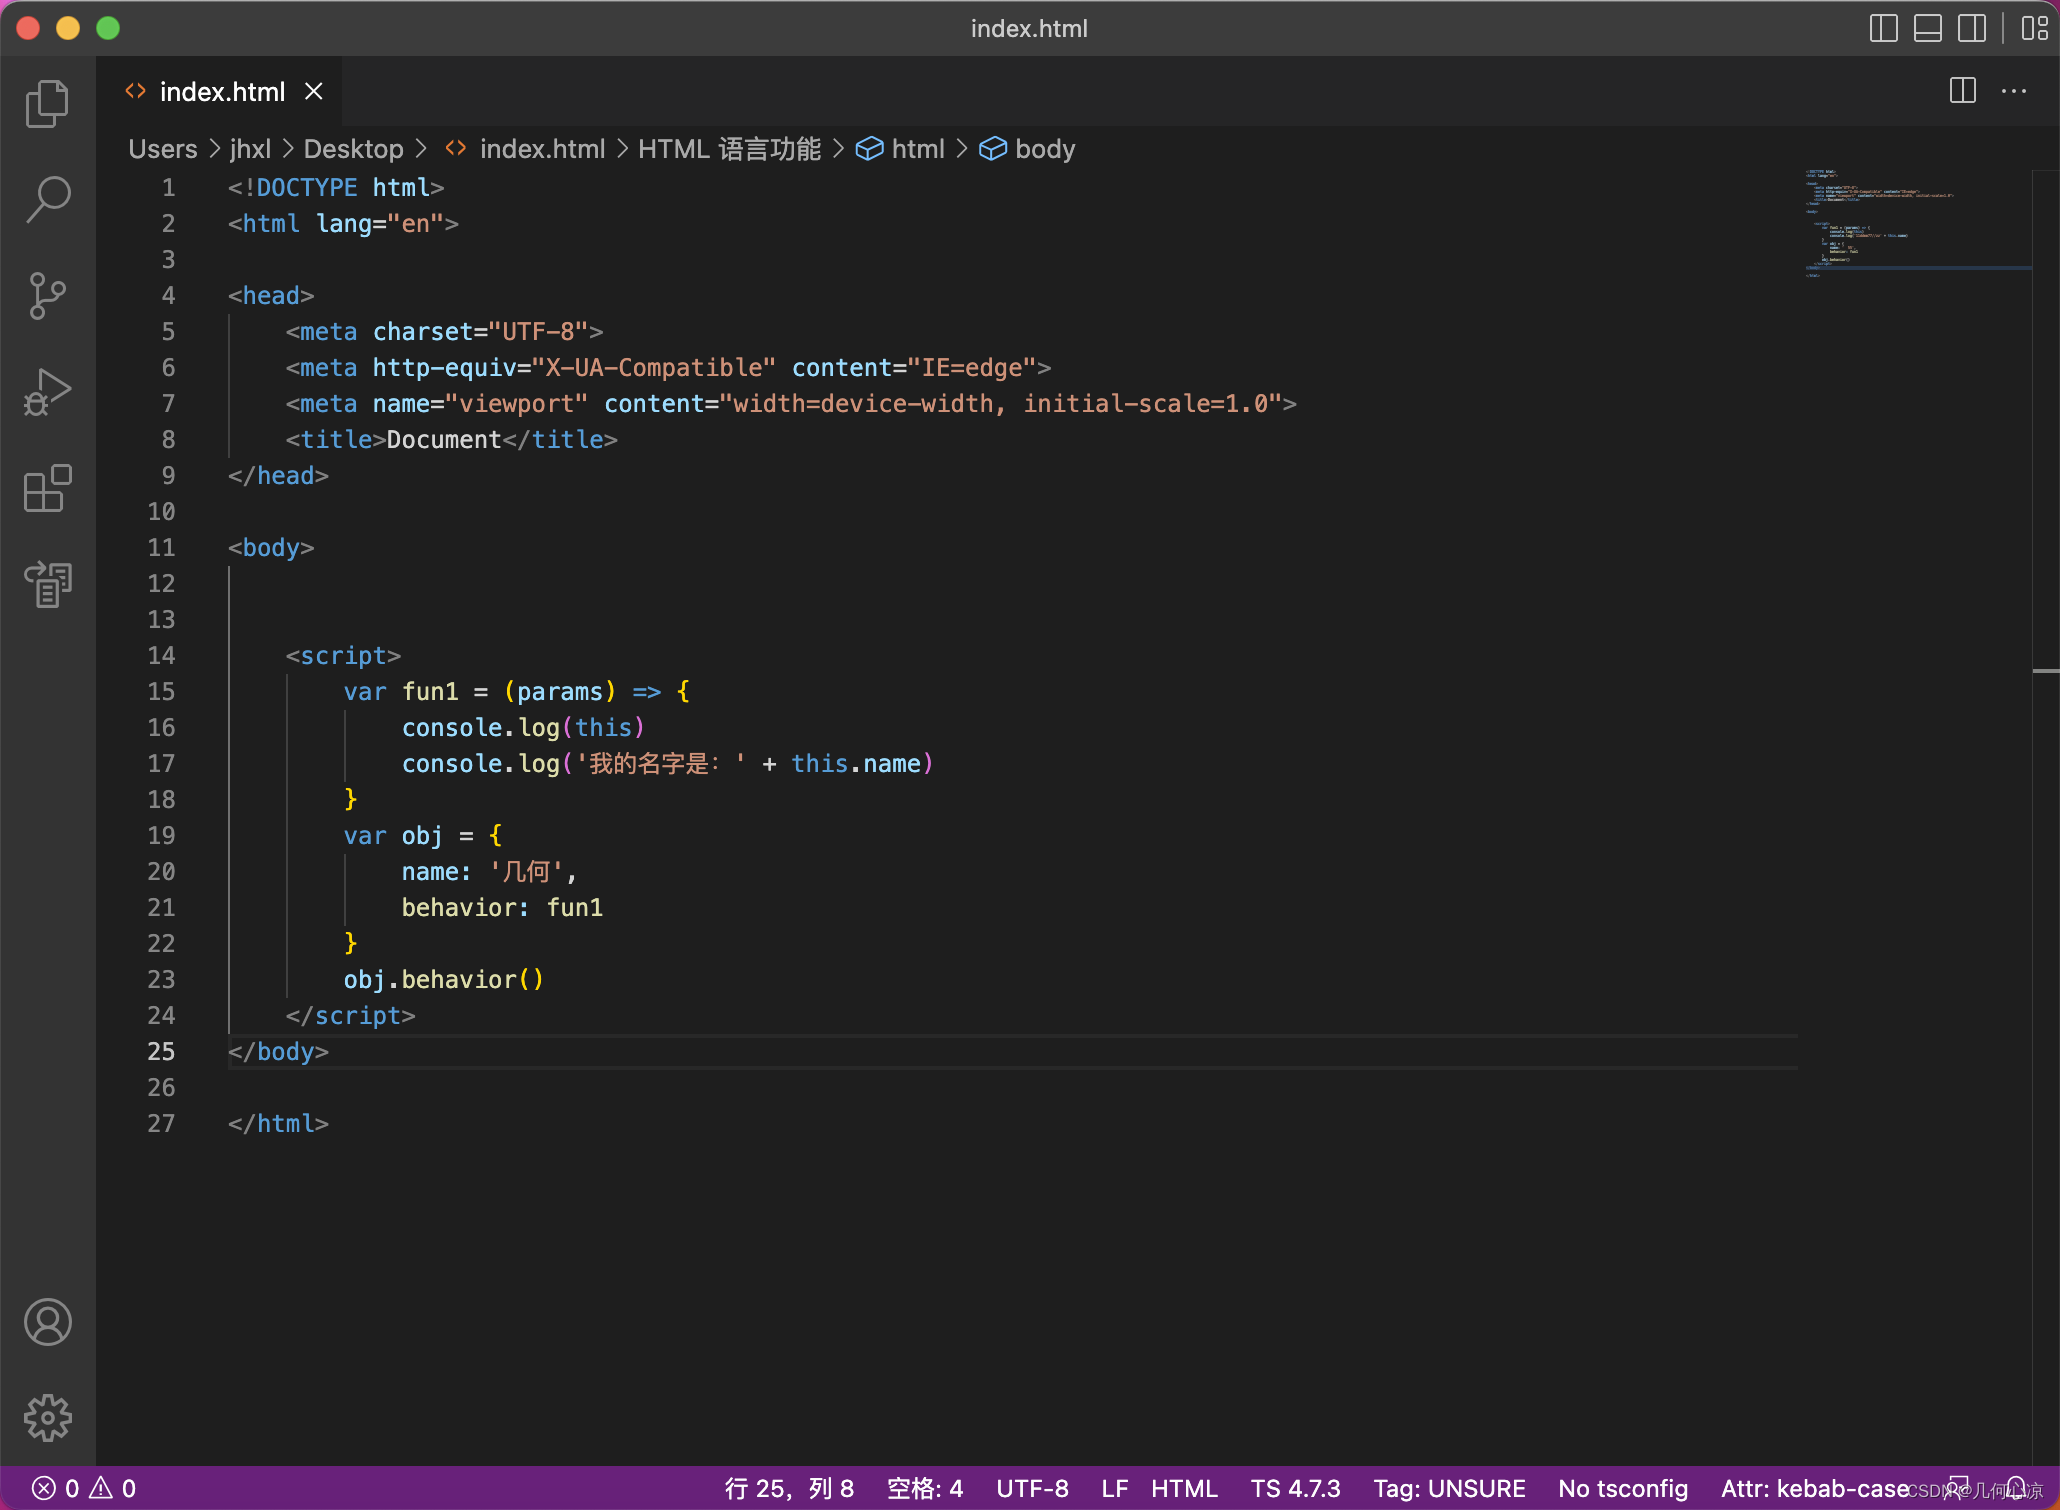Open the Accounts menu icon

tap(47, 1322)
